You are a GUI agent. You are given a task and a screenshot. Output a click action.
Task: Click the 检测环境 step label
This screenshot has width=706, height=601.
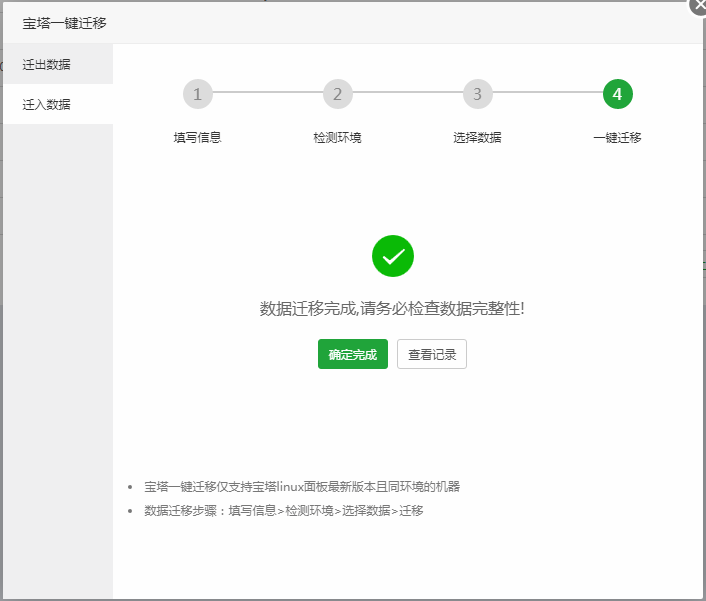coord(337,137)
